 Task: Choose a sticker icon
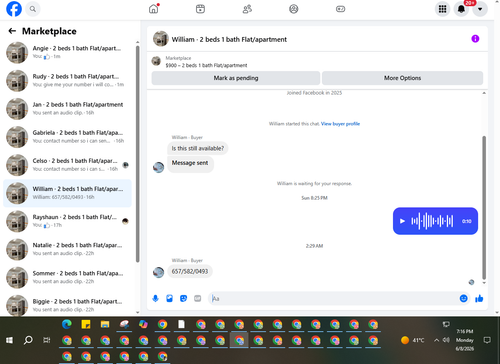(x=183, y=298)
